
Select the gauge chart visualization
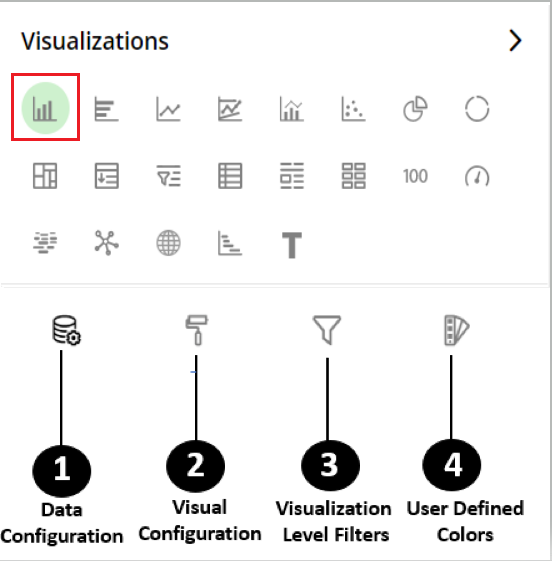(x=477, y=176)
